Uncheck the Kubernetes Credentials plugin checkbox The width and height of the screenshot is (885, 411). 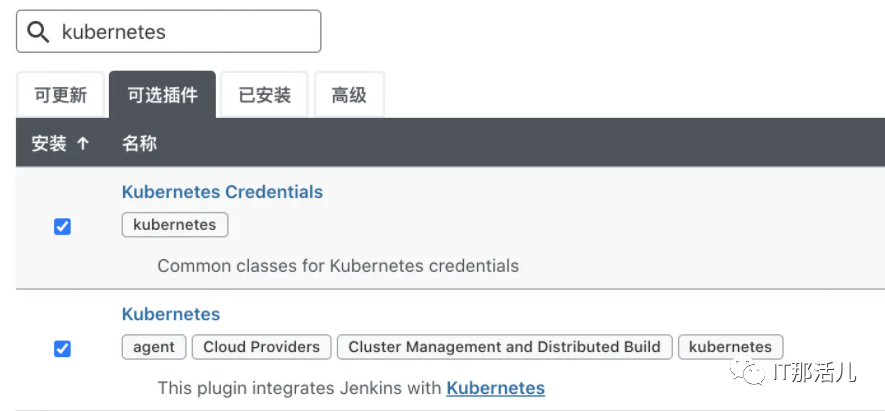click(x=62, y=227)
